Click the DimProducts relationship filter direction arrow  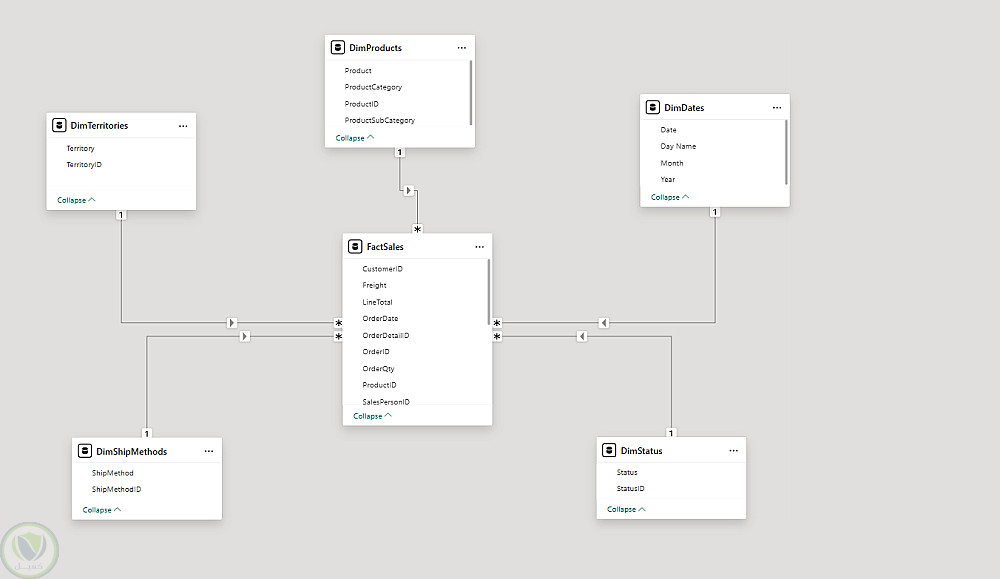408,190
